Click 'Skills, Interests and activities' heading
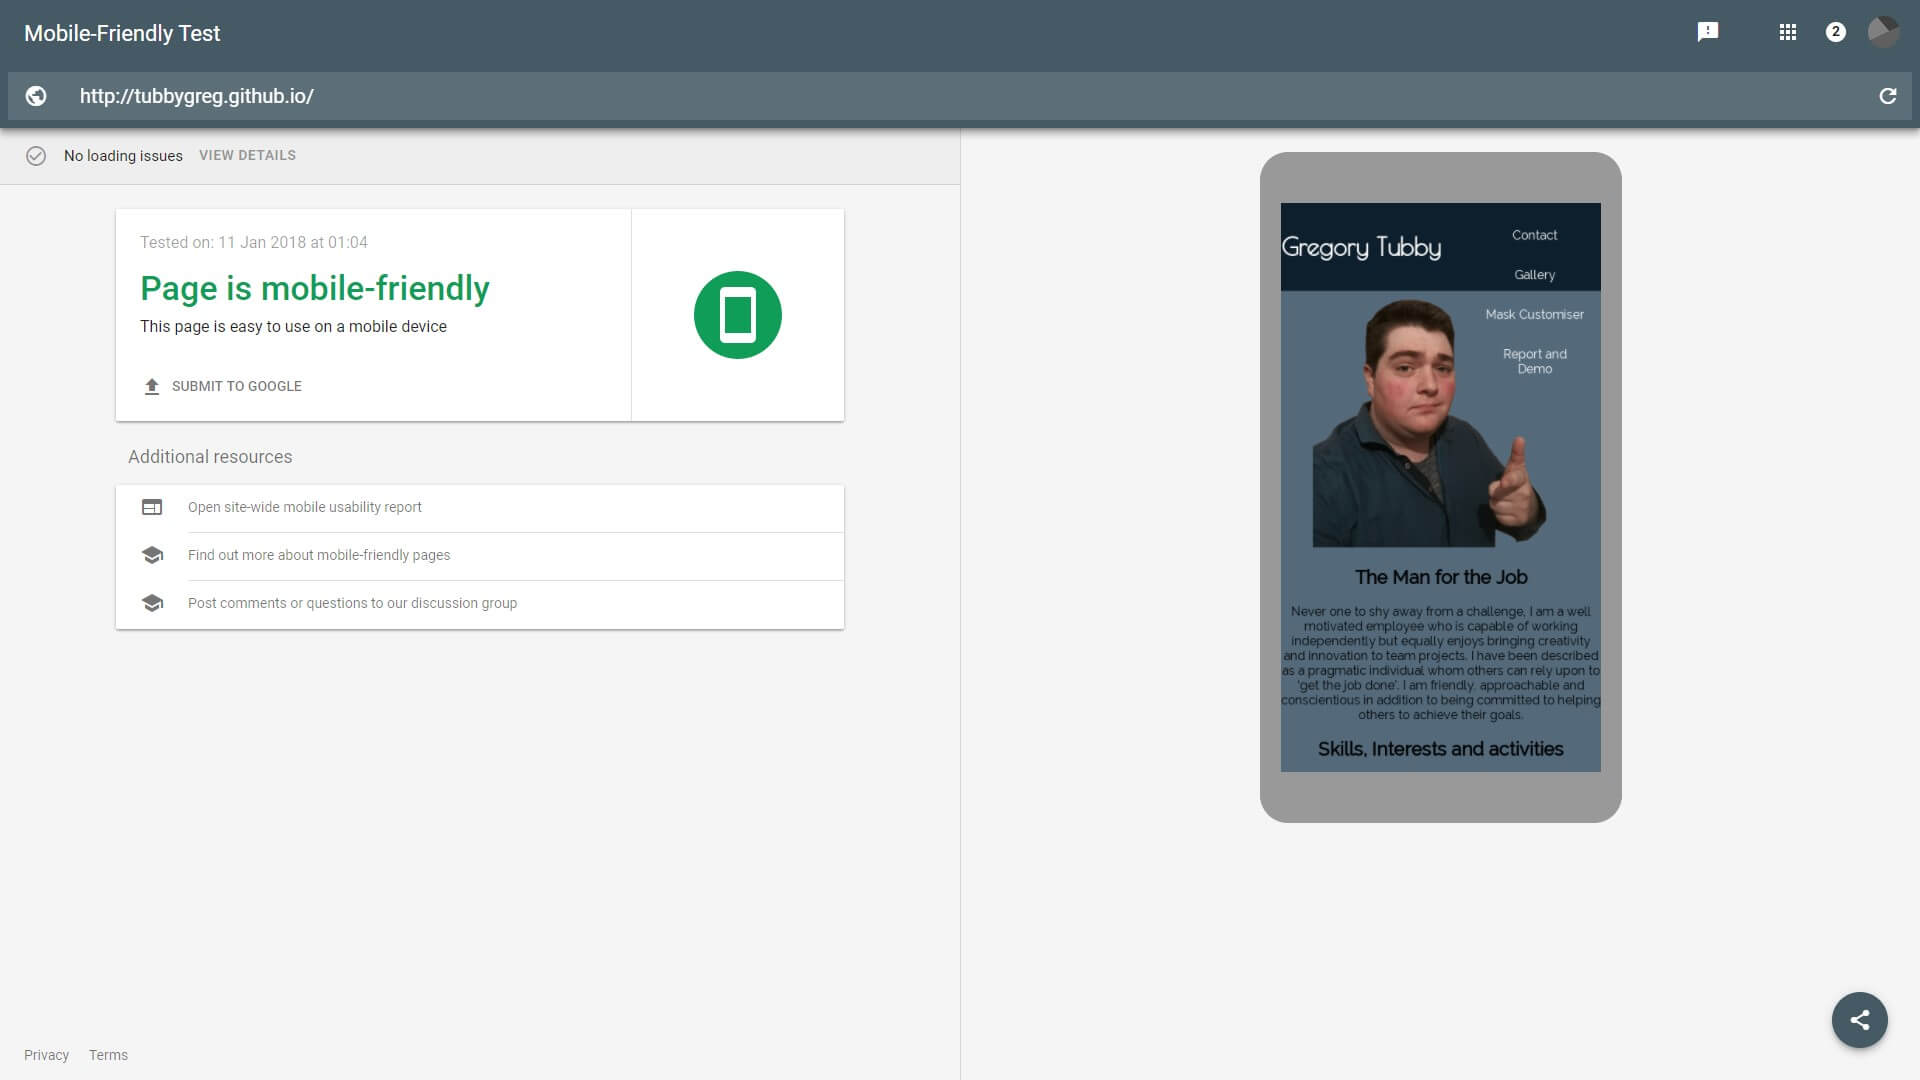 [1440, 749]
